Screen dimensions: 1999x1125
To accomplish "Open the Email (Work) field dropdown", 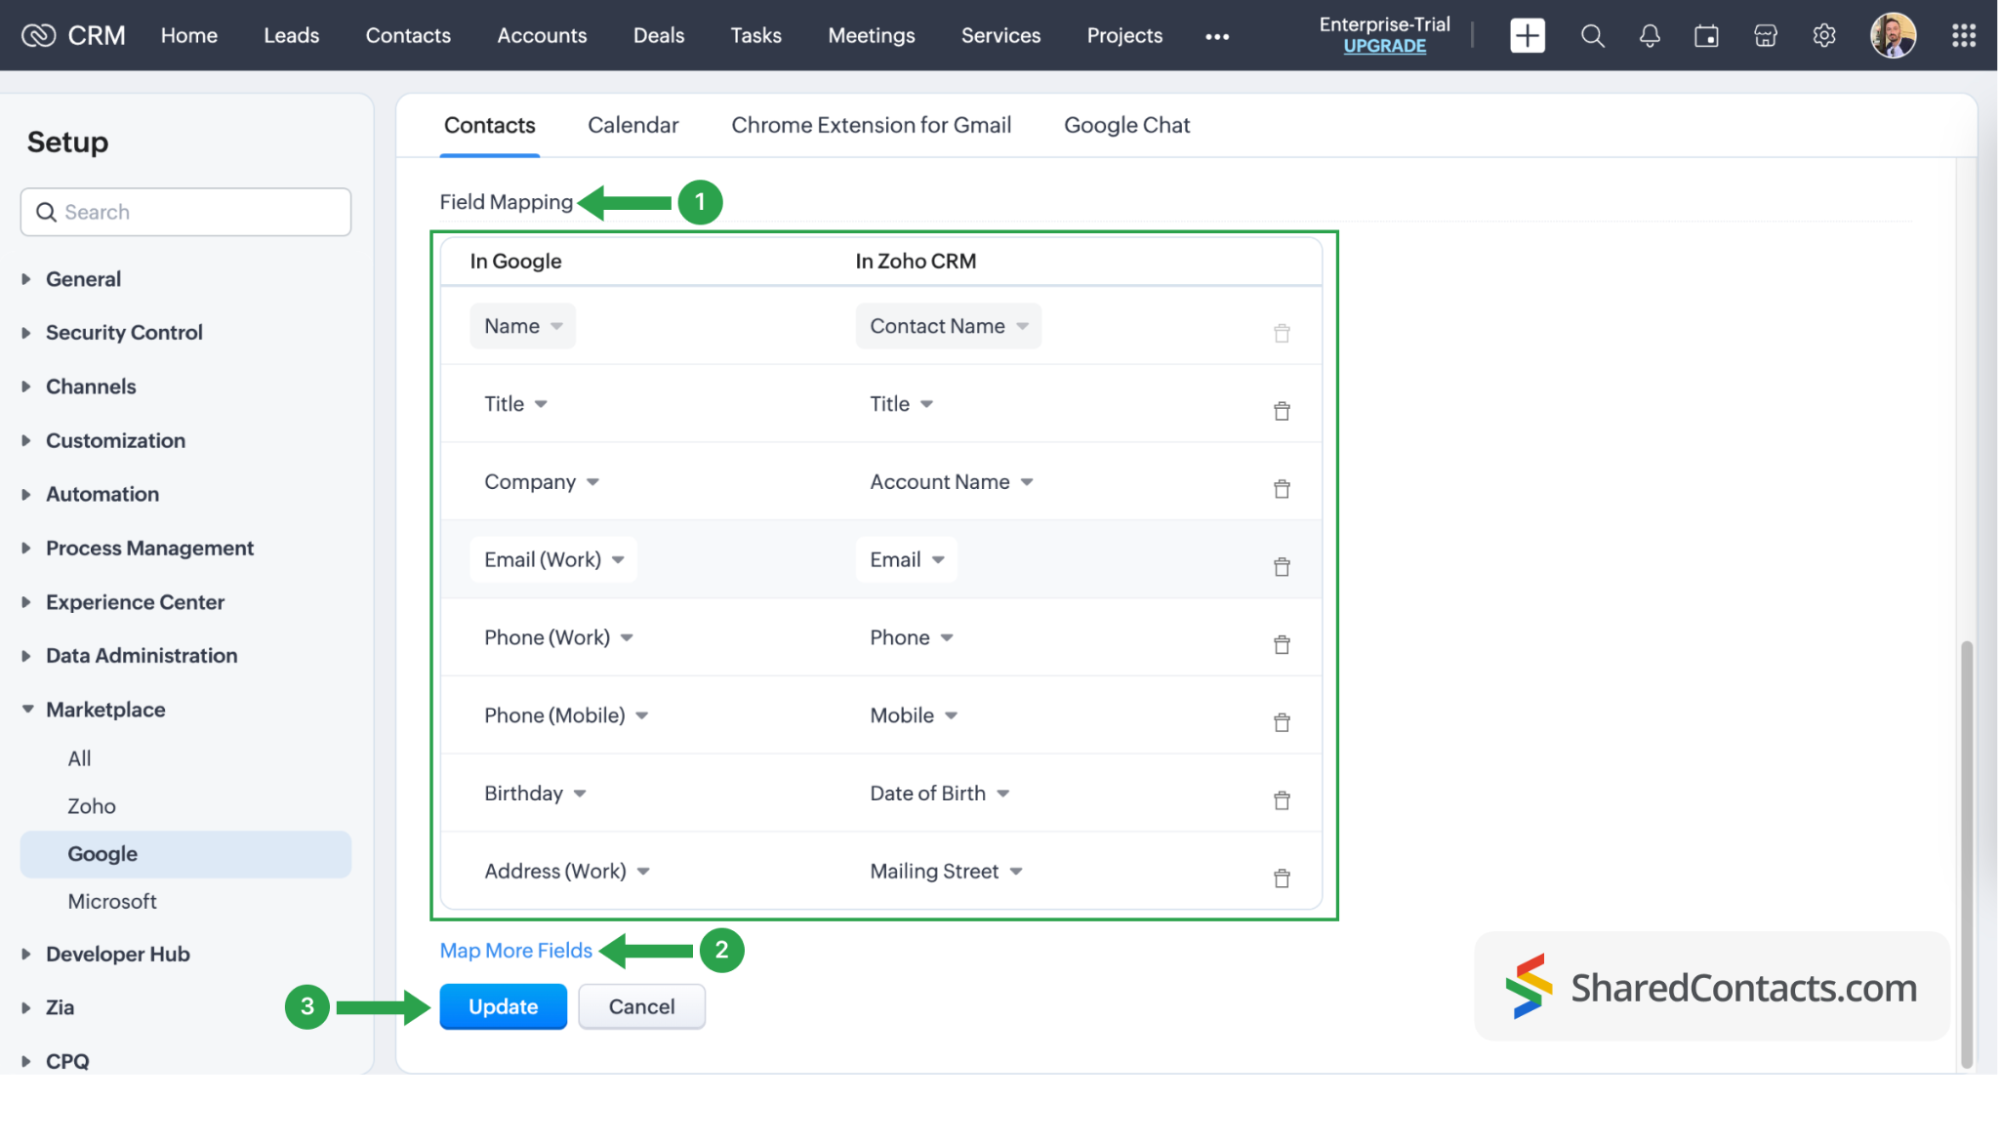I will (x=553, y=559).
